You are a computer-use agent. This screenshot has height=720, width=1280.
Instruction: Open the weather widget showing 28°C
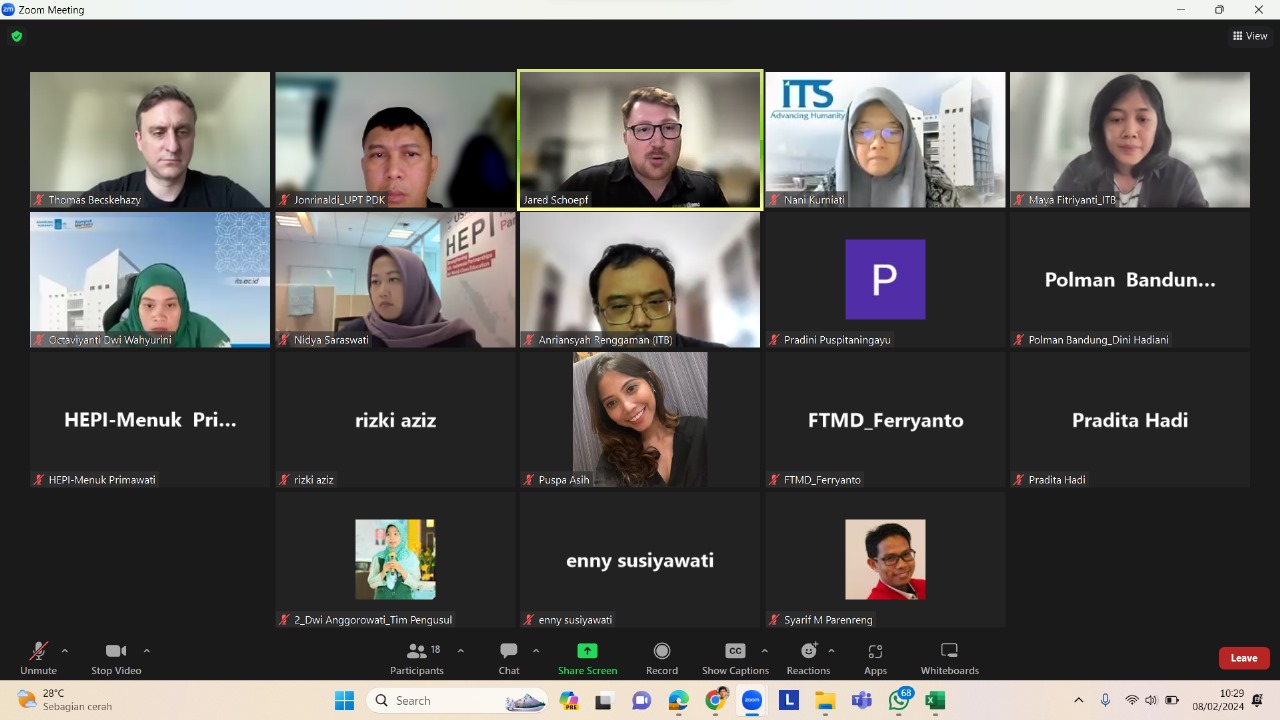pyautogui.click(x=65, y=700)
